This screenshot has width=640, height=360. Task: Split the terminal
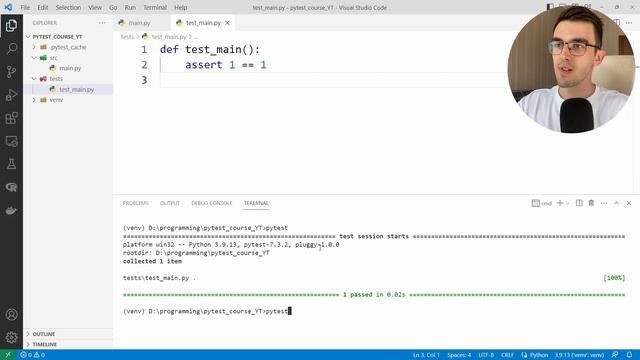pos(579,203)
